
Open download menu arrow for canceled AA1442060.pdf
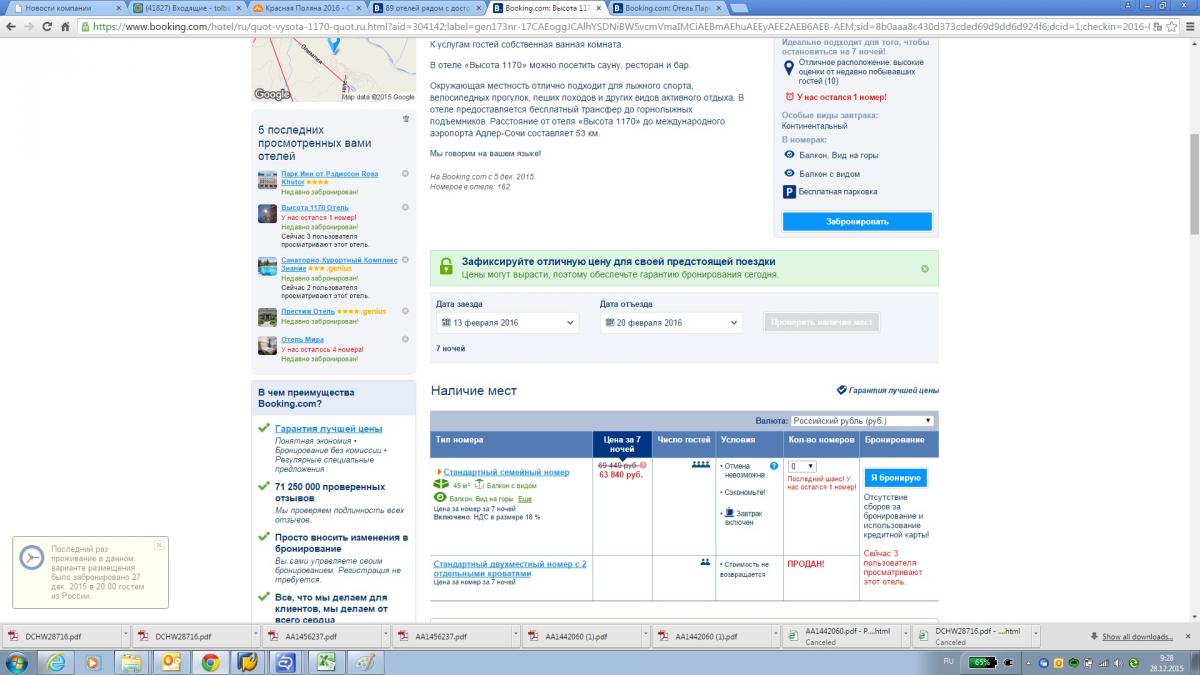(x=904, y=636)
